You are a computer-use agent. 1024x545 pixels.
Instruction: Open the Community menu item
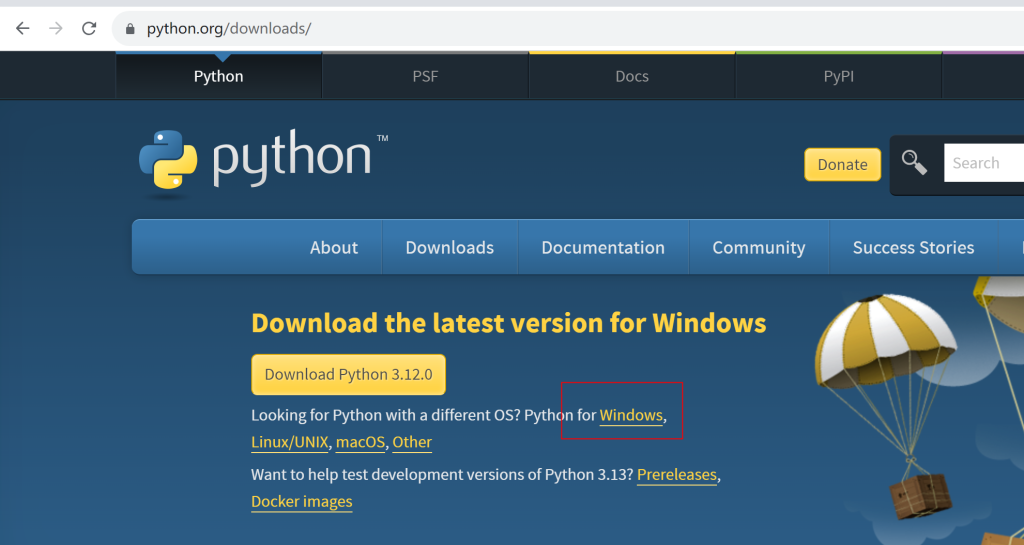point(759,247)
